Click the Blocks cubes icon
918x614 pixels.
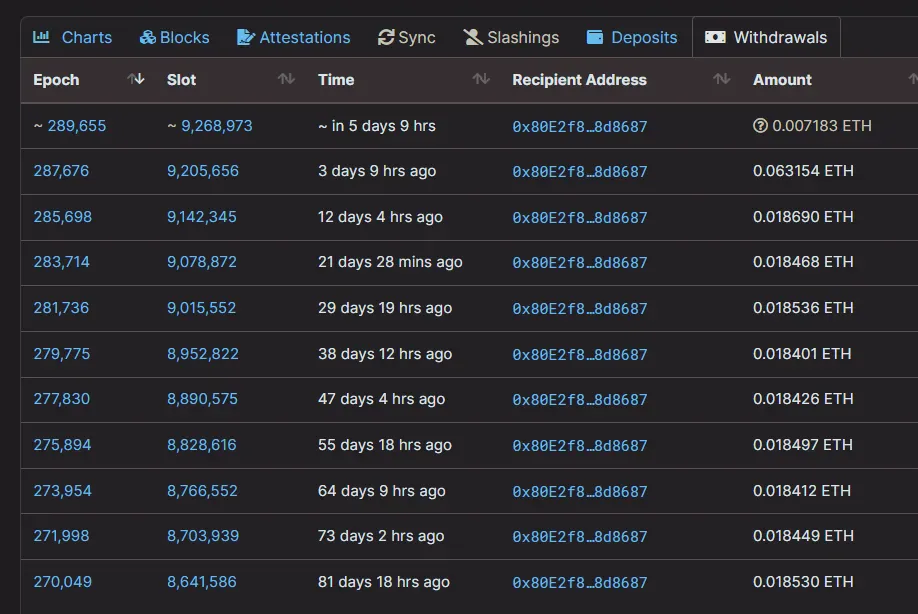(x=148, y=37)
